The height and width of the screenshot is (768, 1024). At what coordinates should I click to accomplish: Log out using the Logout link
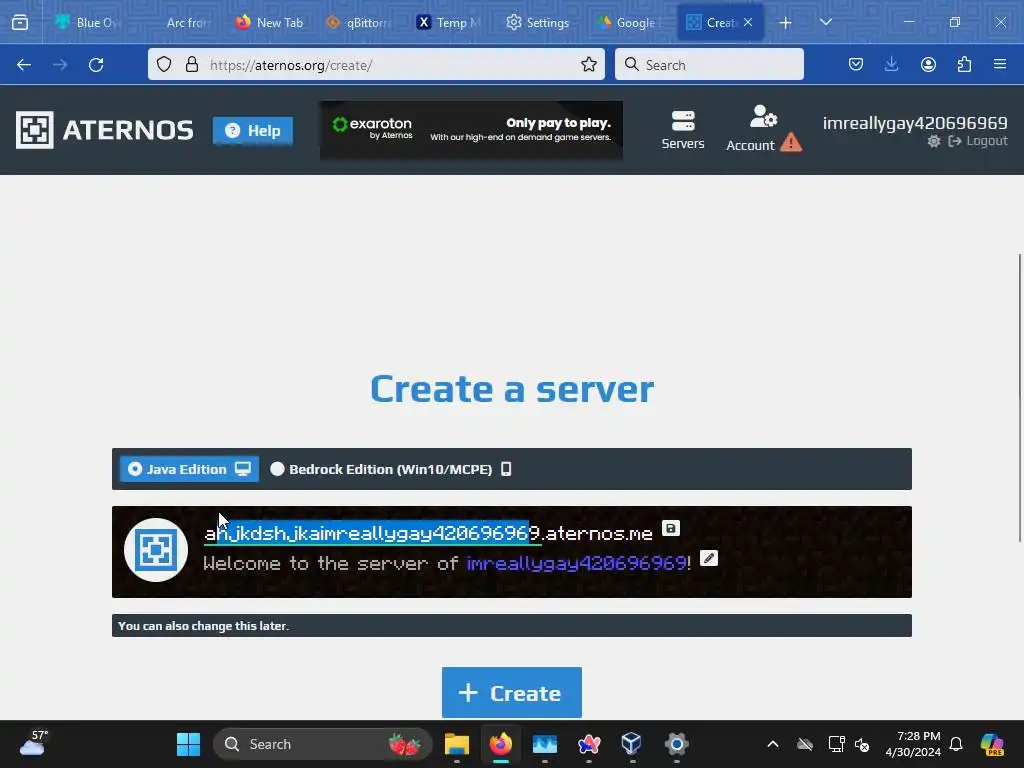tap(978, 141)
